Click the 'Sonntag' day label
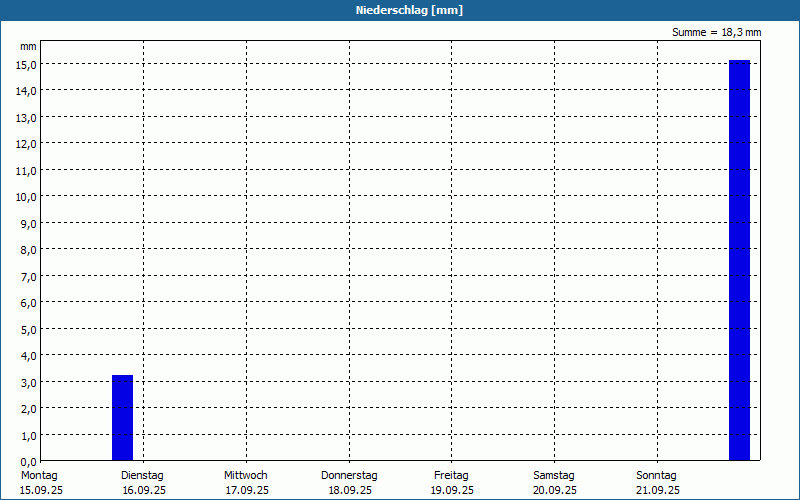The image size is (800, 500). tap(656, 475)
